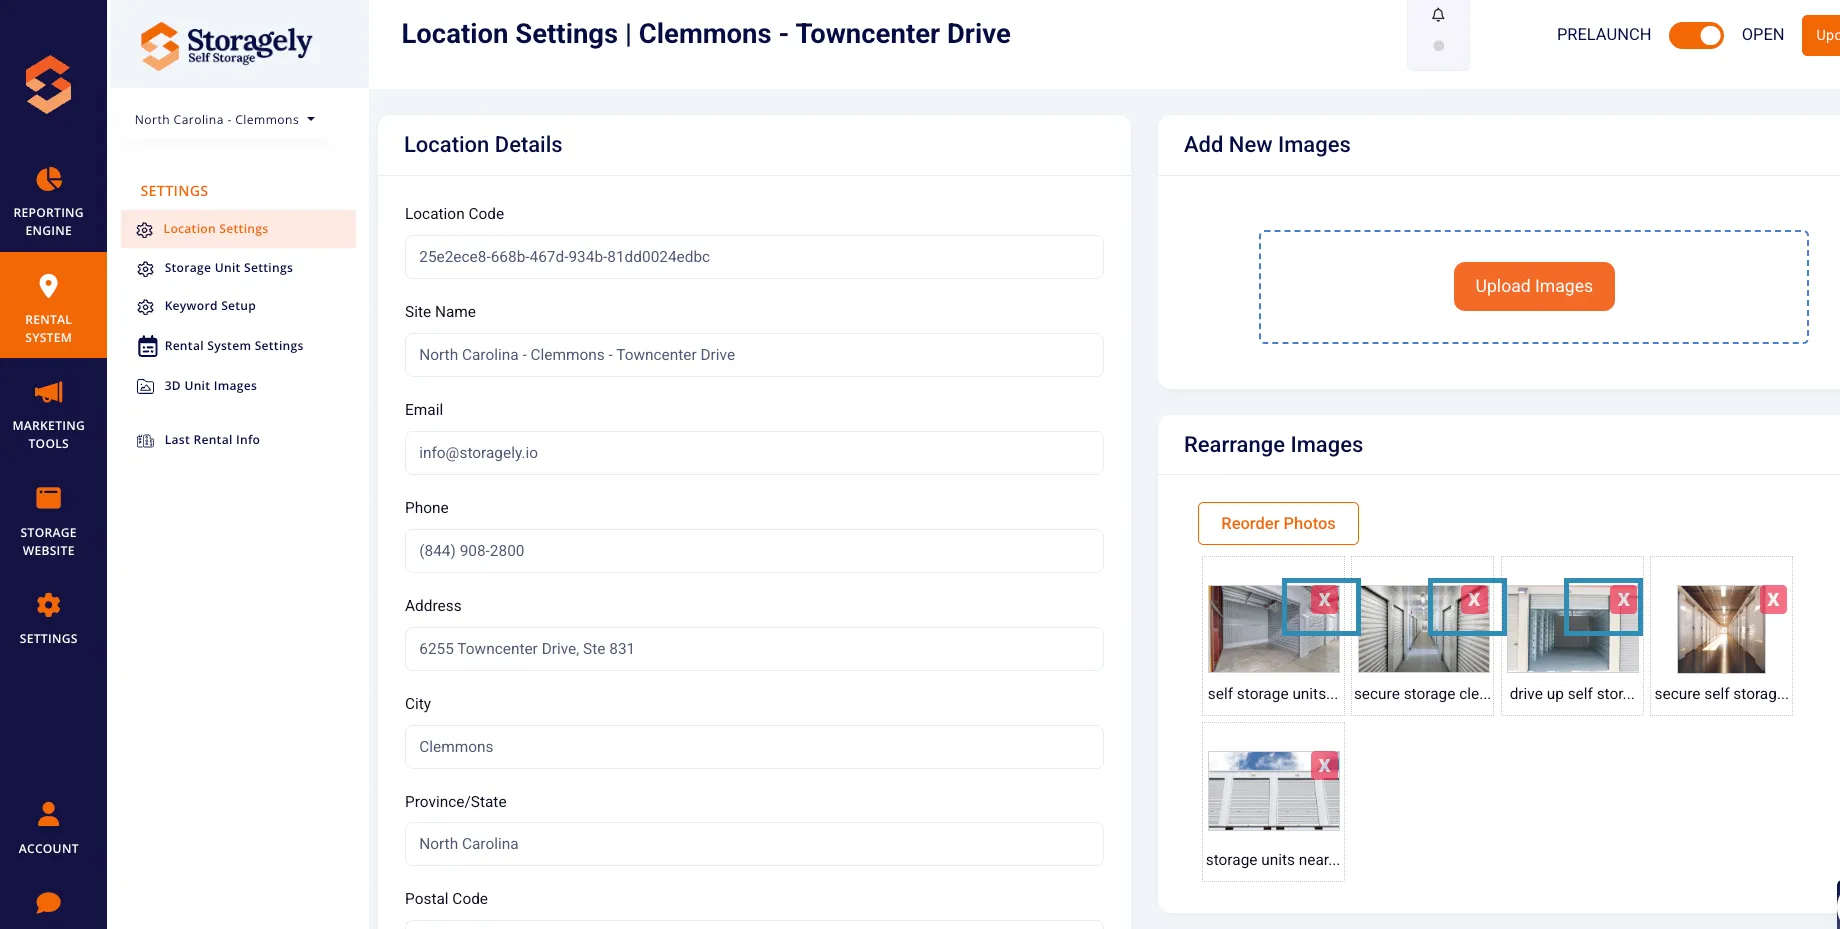Open the Reporting Engine section
Screen dimensions: 1840x929
[48, 201]
